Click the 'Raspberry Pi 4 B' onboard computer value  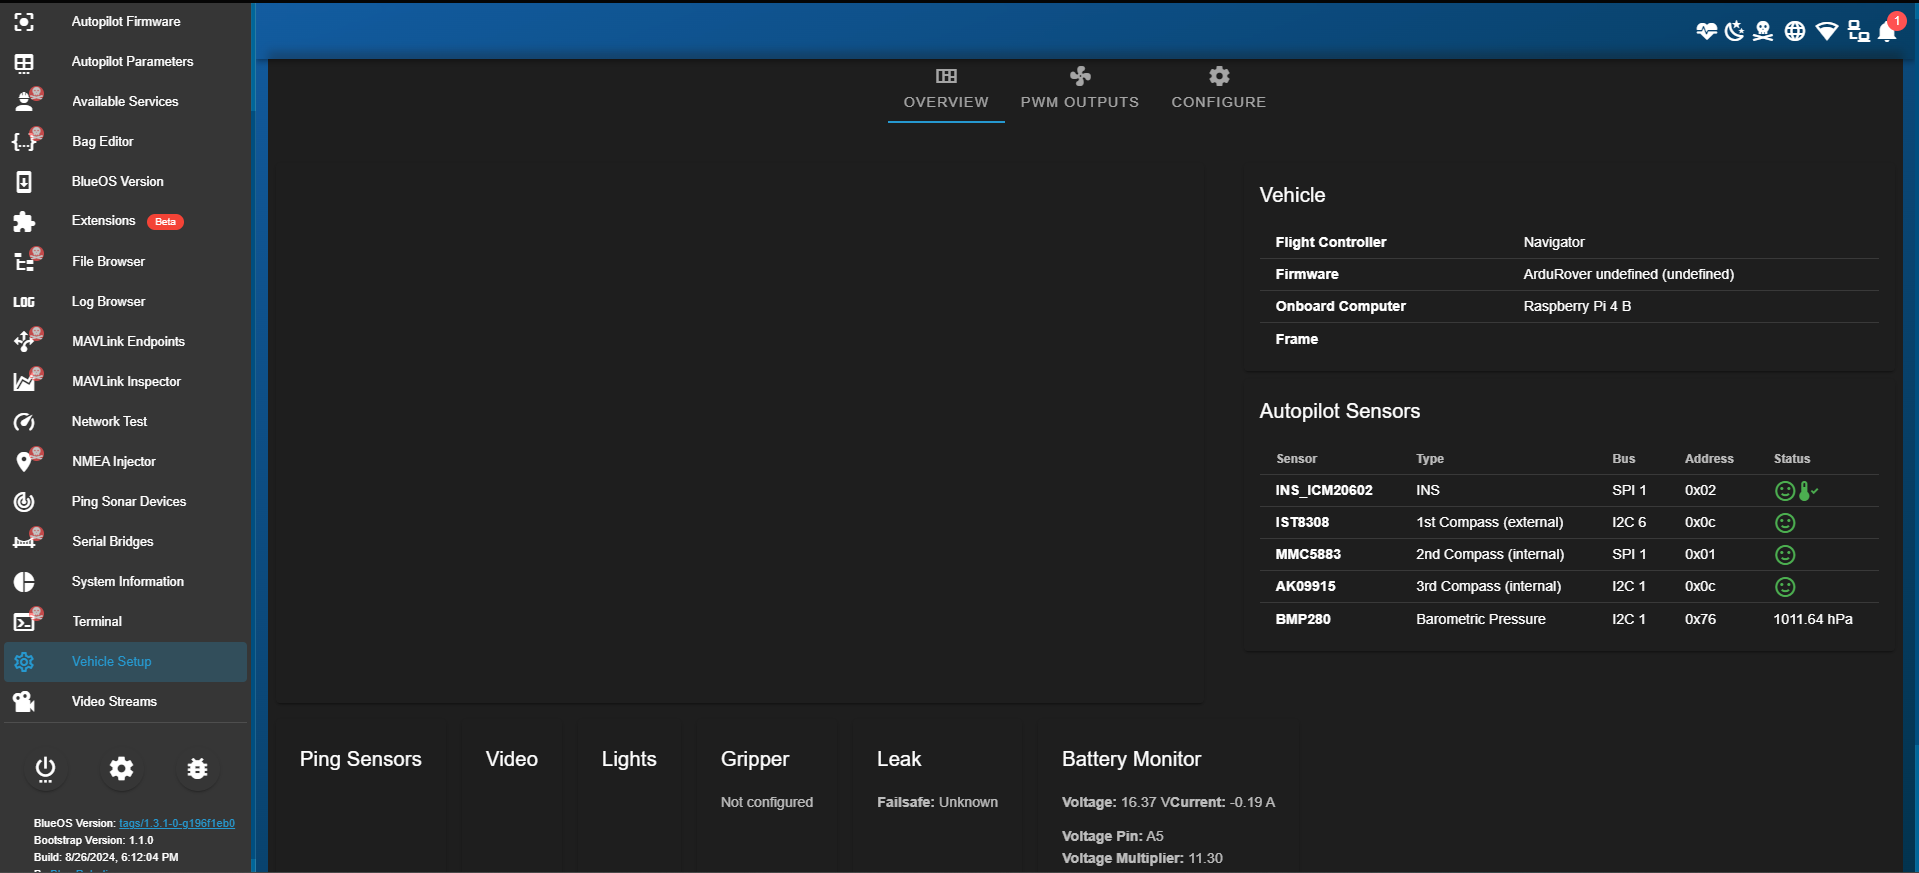click(x=1577, y=306)
